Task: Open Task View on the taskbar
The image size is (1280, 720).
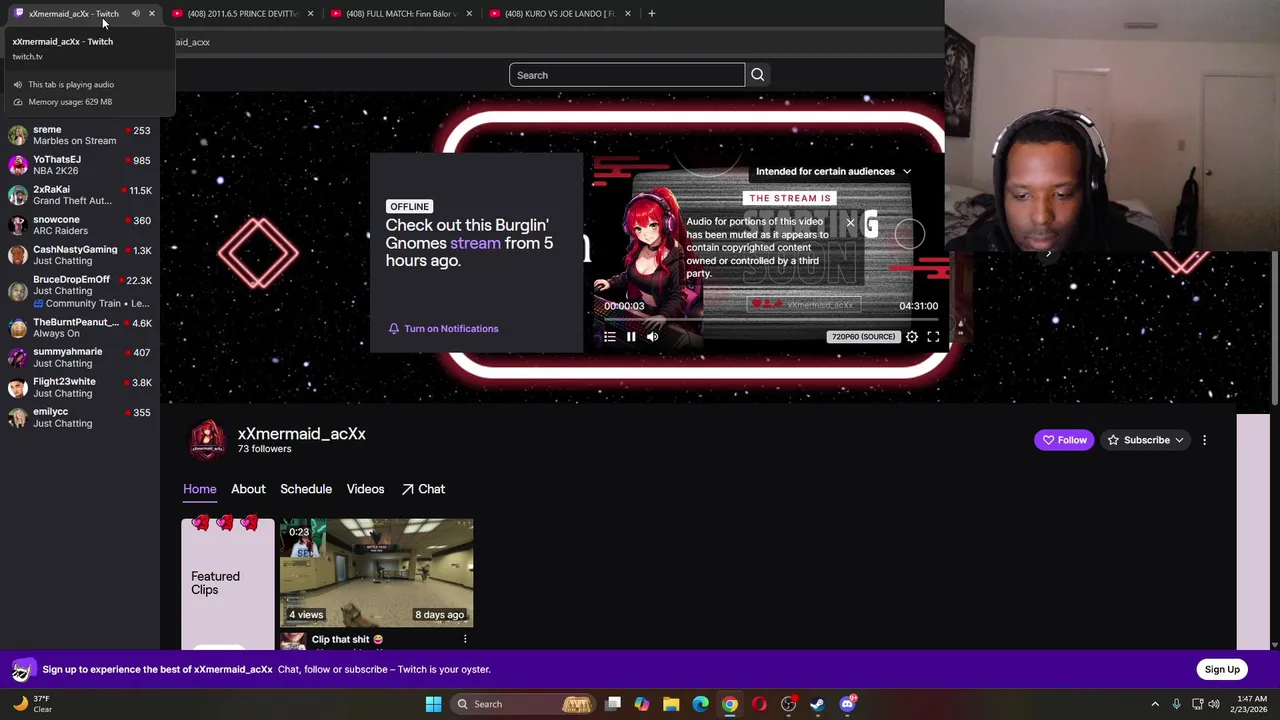Action: 613,704
